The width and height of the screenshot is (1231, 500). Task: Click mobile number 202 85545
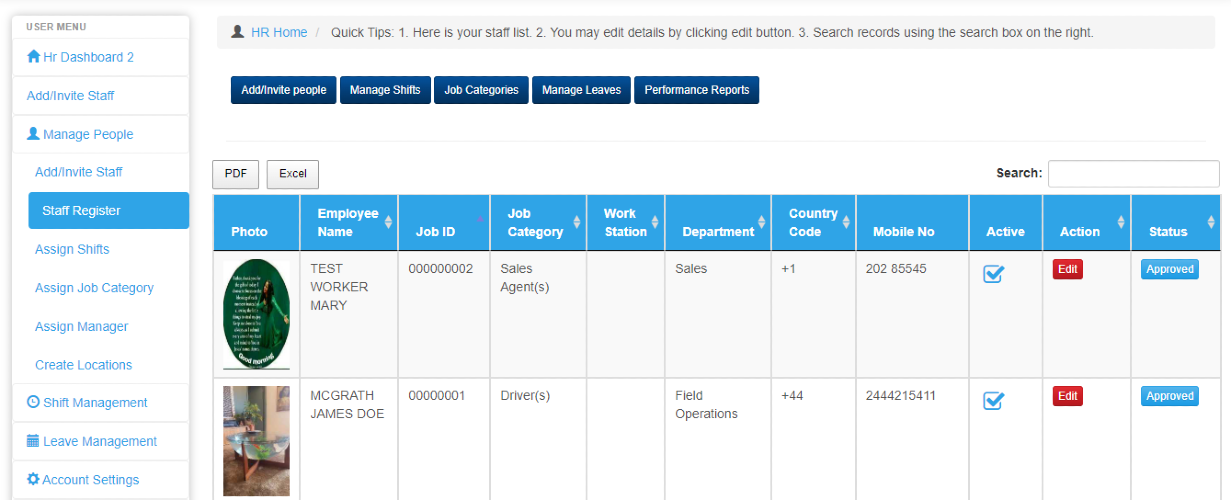click(896, 269)
